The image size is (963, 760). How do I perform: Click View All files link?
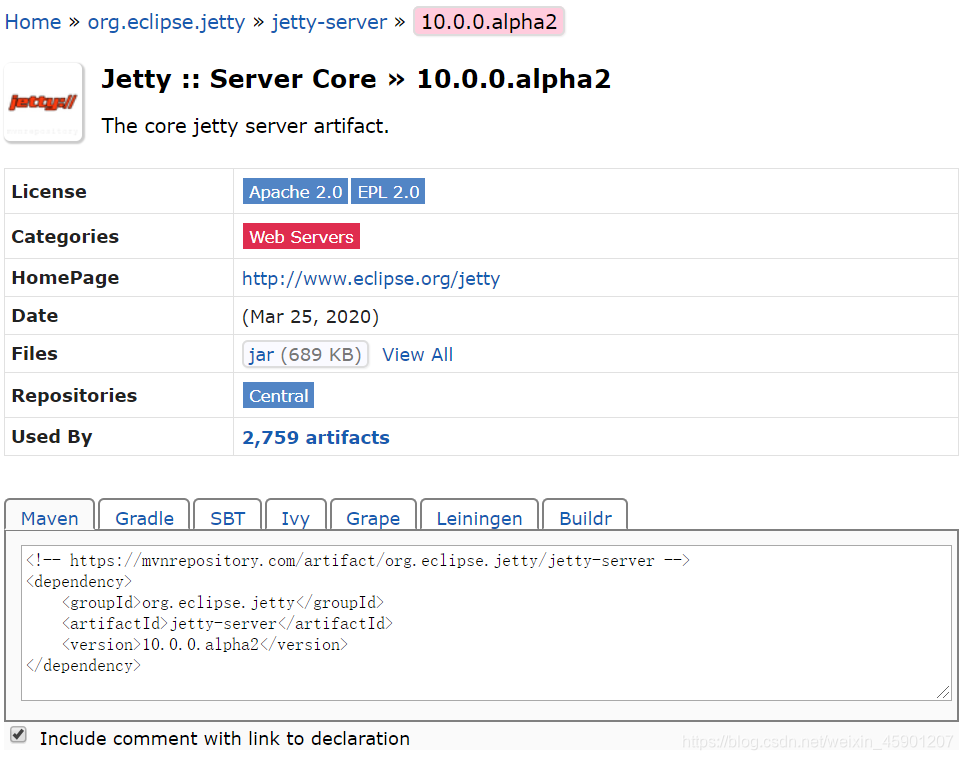pos(418,355)
